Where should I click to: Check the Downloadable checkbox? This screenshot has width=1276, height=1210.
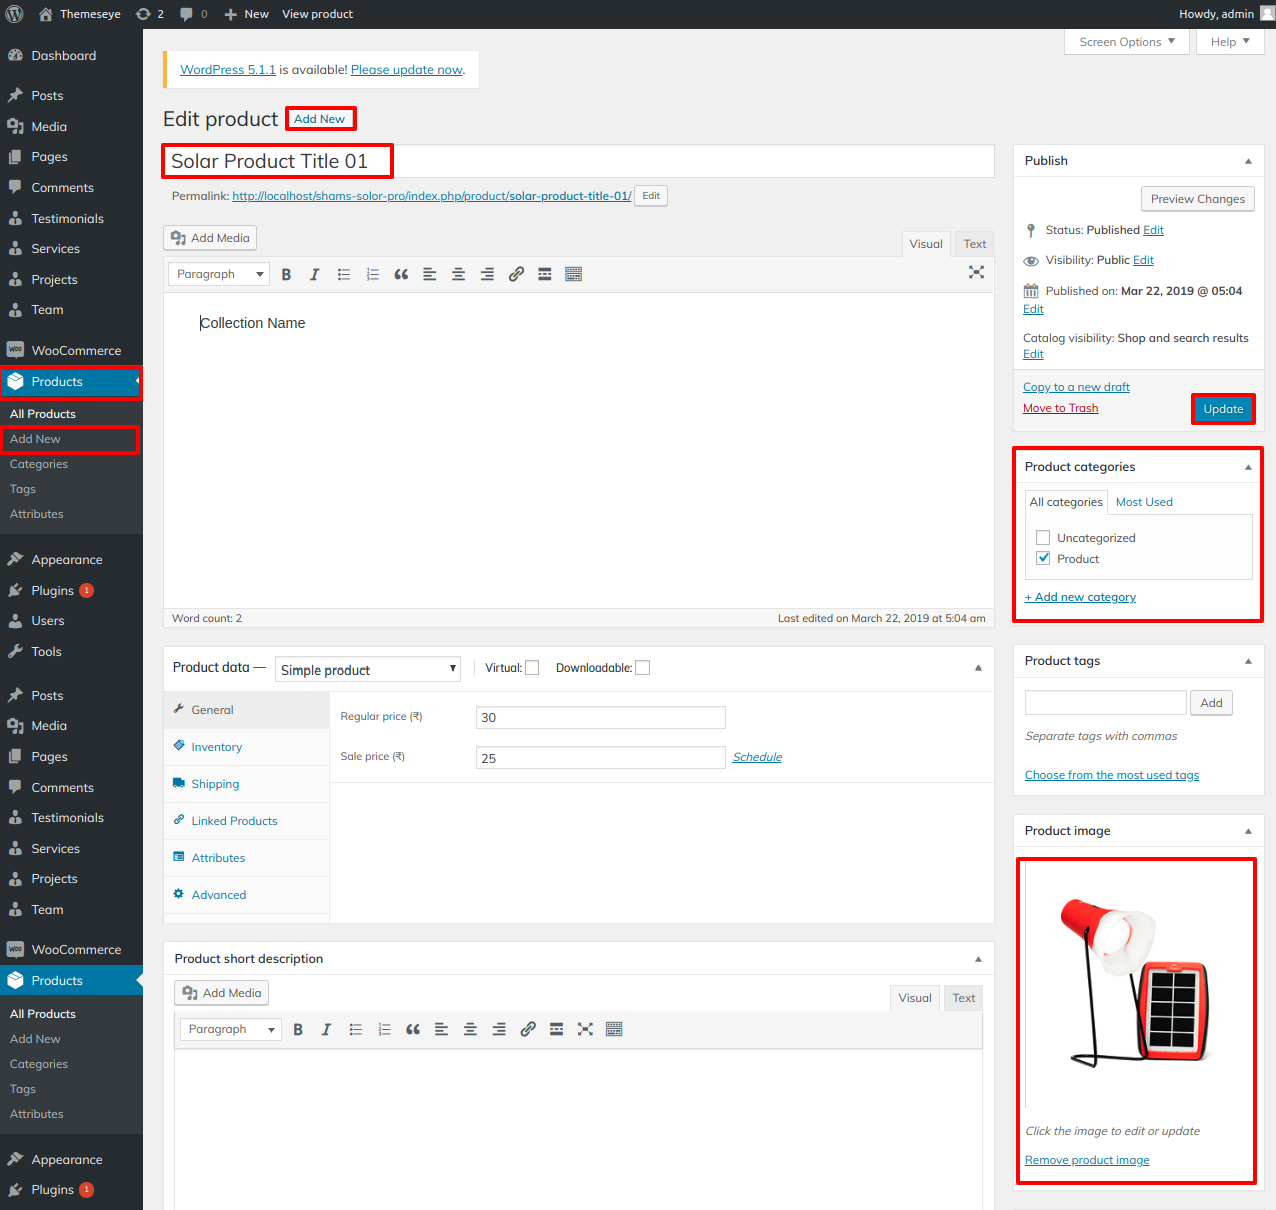[643, 668]
